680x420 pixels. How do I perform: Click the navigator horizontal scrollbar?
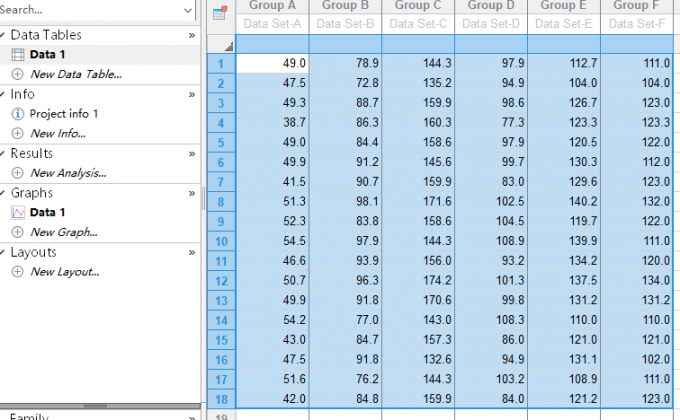click(100, 407)
